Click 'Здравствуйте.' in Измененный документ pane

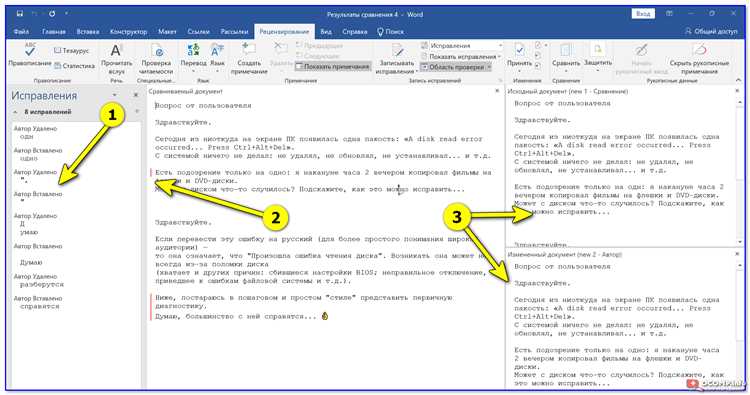point(542,283)
